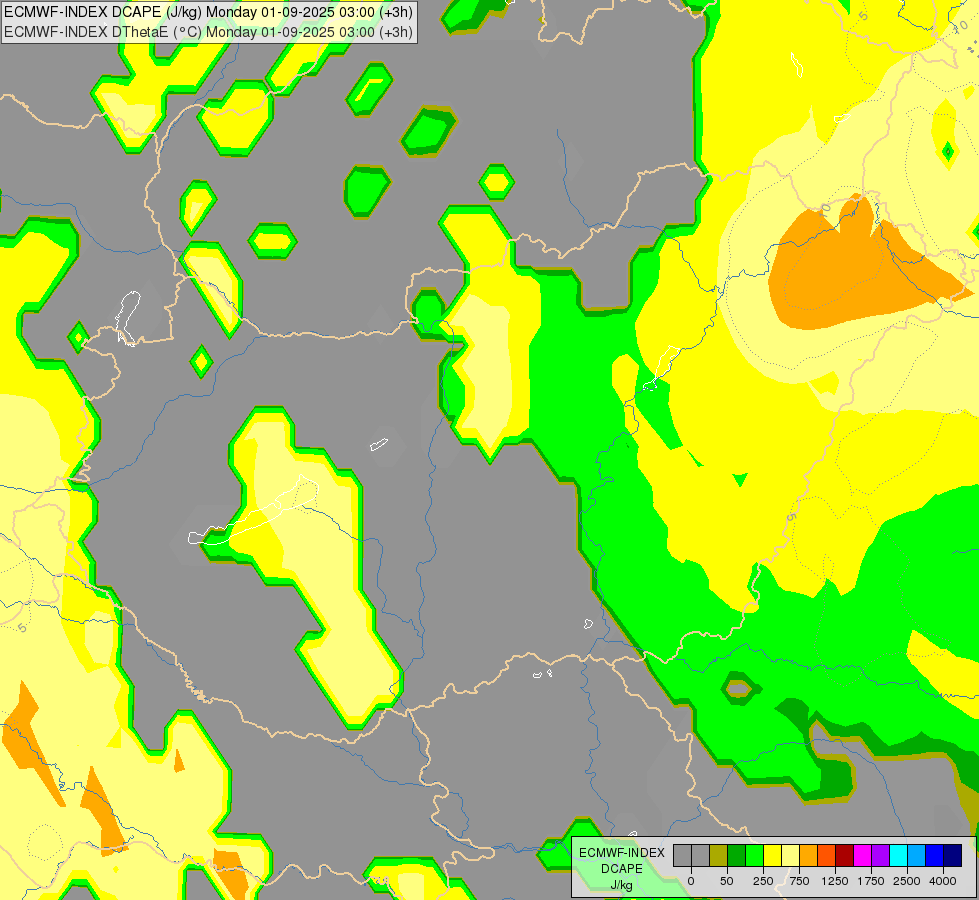Click the pale yellow legend swatch
This screenshot has width=979, height=900.
[x=790, y=855]
